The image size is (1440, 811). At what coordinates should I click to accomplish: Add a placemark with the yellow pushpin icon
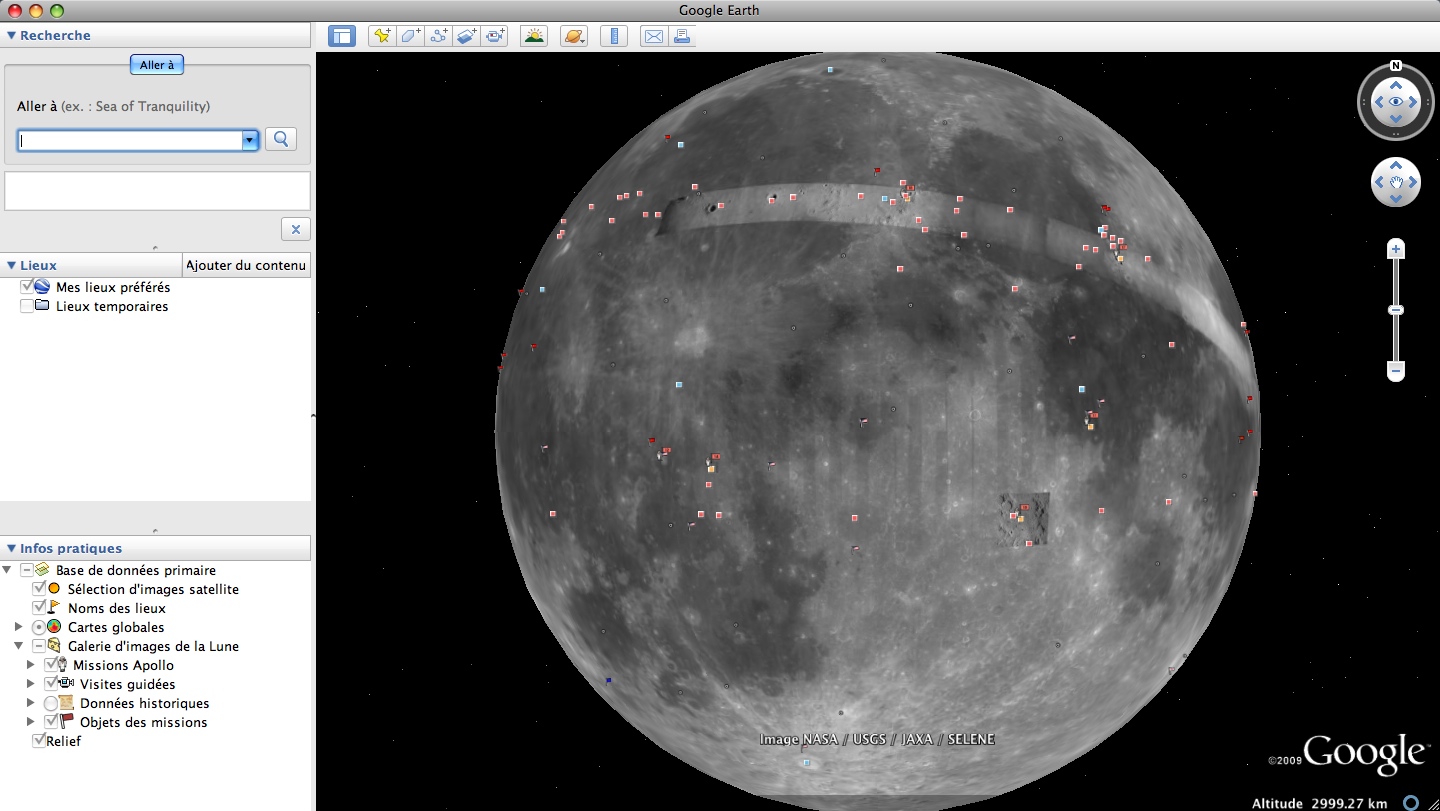[x=382, y=36]
